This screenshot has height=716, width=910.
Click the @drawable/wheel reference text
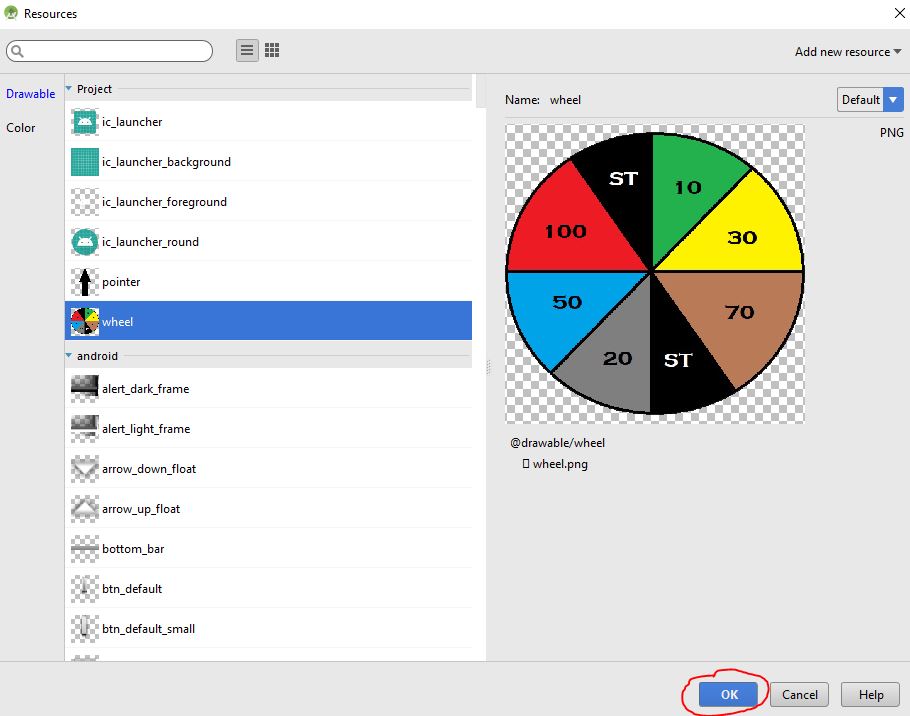[x=557, y=443]
